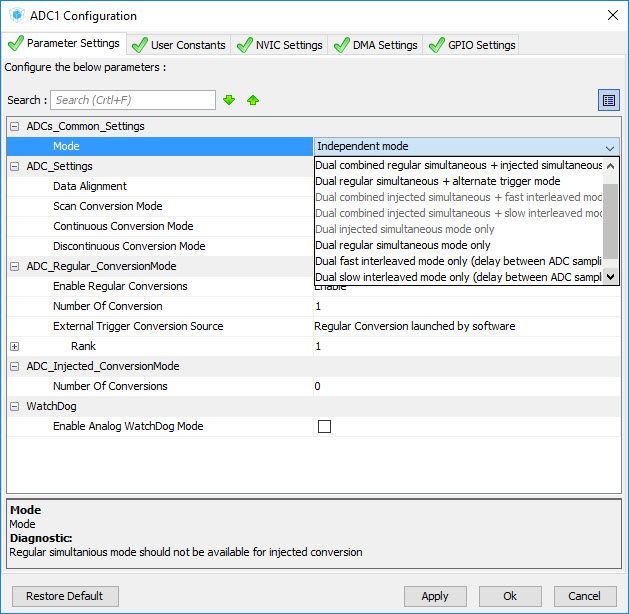This screenshot has height=614, width=629.
Task: Choose Dual slow interleaved mode only option
Action: click(x=459, y=277)
